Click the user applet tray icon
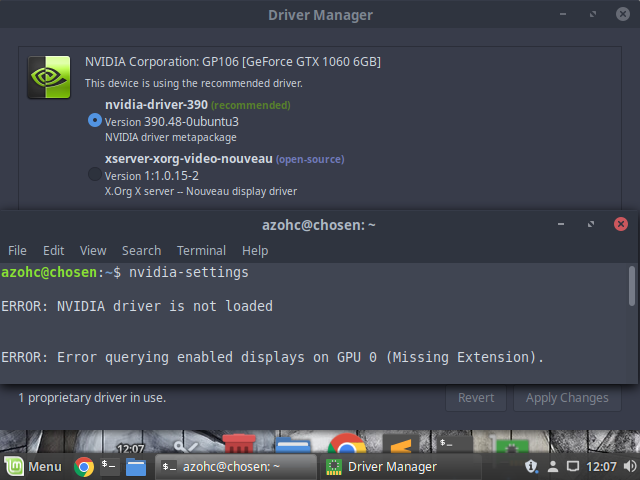 [x=553, y=466]
